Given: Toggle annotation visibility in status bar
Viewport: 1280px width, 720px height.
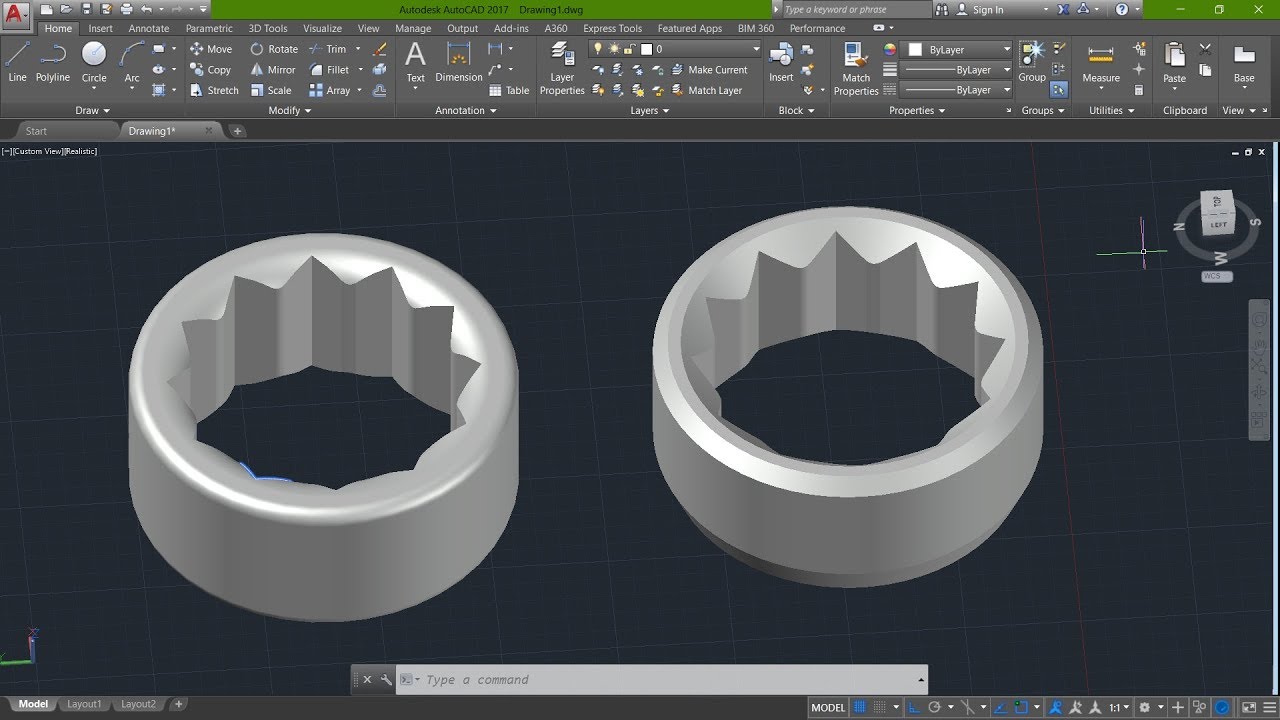Looking at the screenshot, I should [1056, 707].
